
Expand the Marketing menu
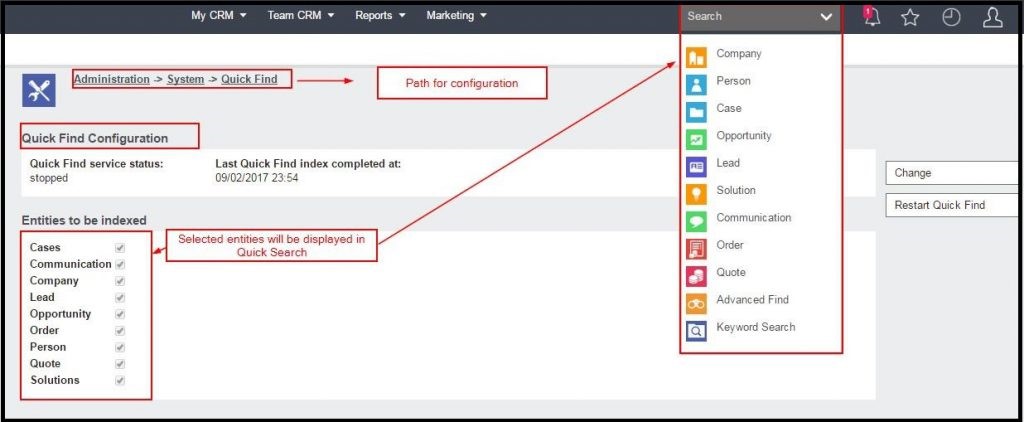point(456,16)
